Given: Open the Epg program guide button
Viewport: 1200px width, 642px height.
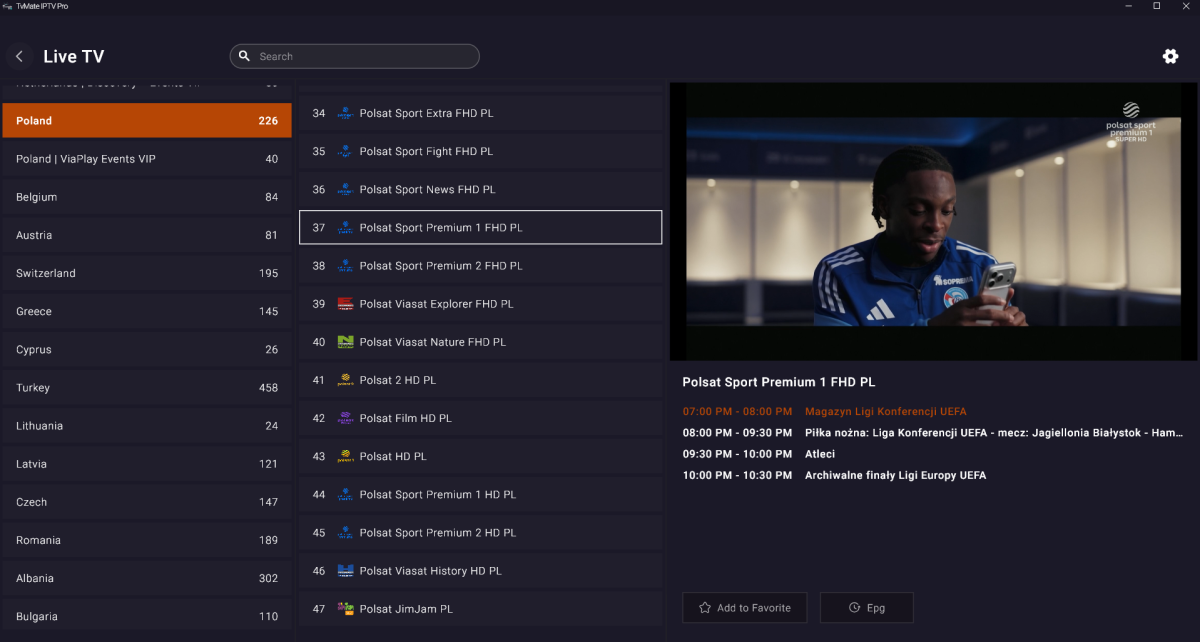Looking at the screenshot, I should pos(866,608).
